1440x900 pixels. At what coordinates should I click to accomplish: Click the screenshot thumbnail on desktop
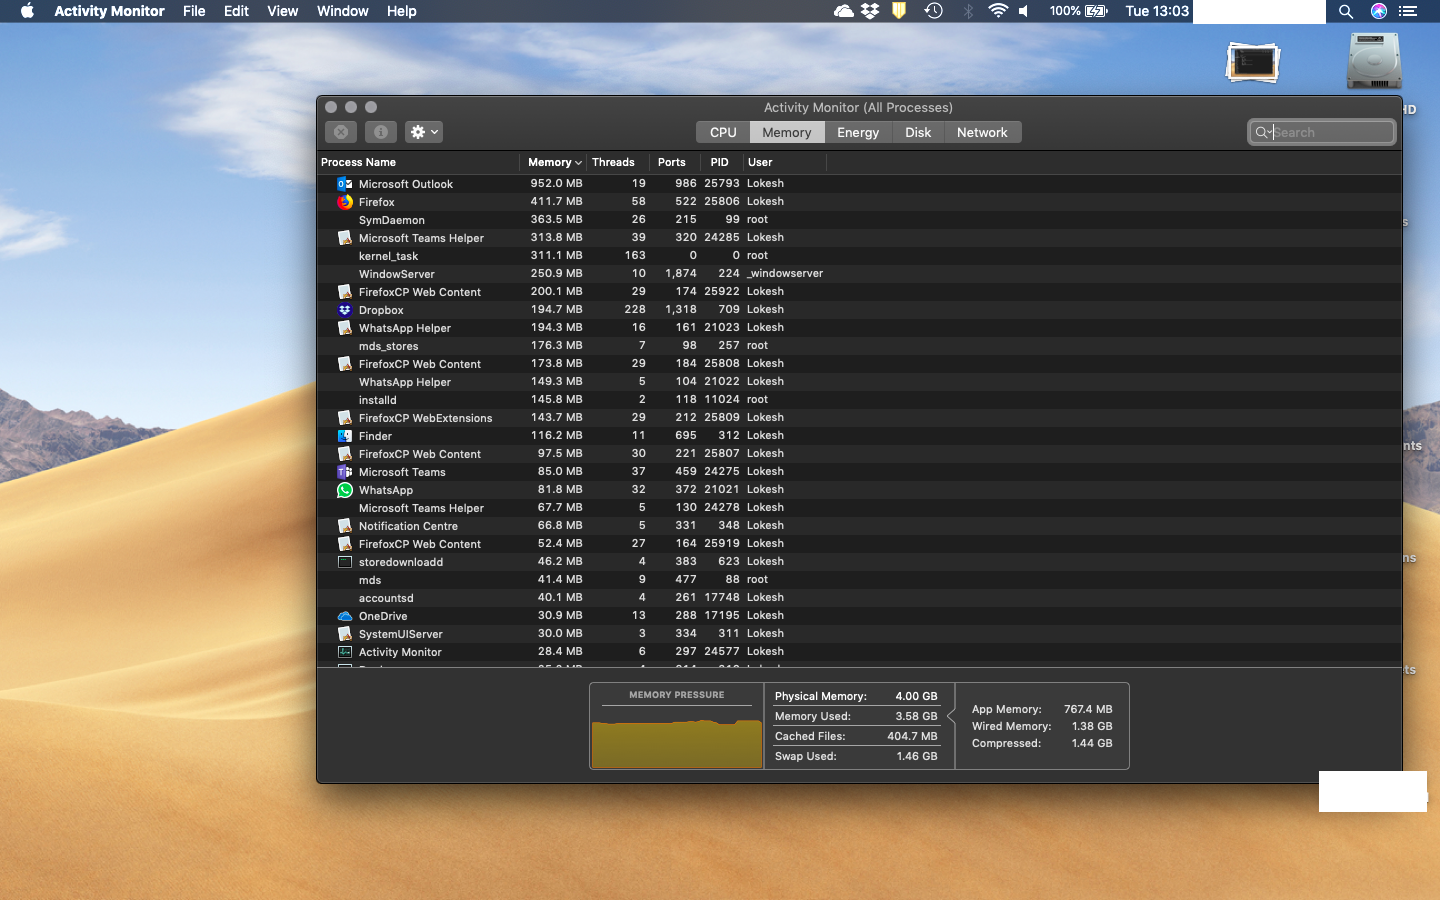(x=1253, y=62)
